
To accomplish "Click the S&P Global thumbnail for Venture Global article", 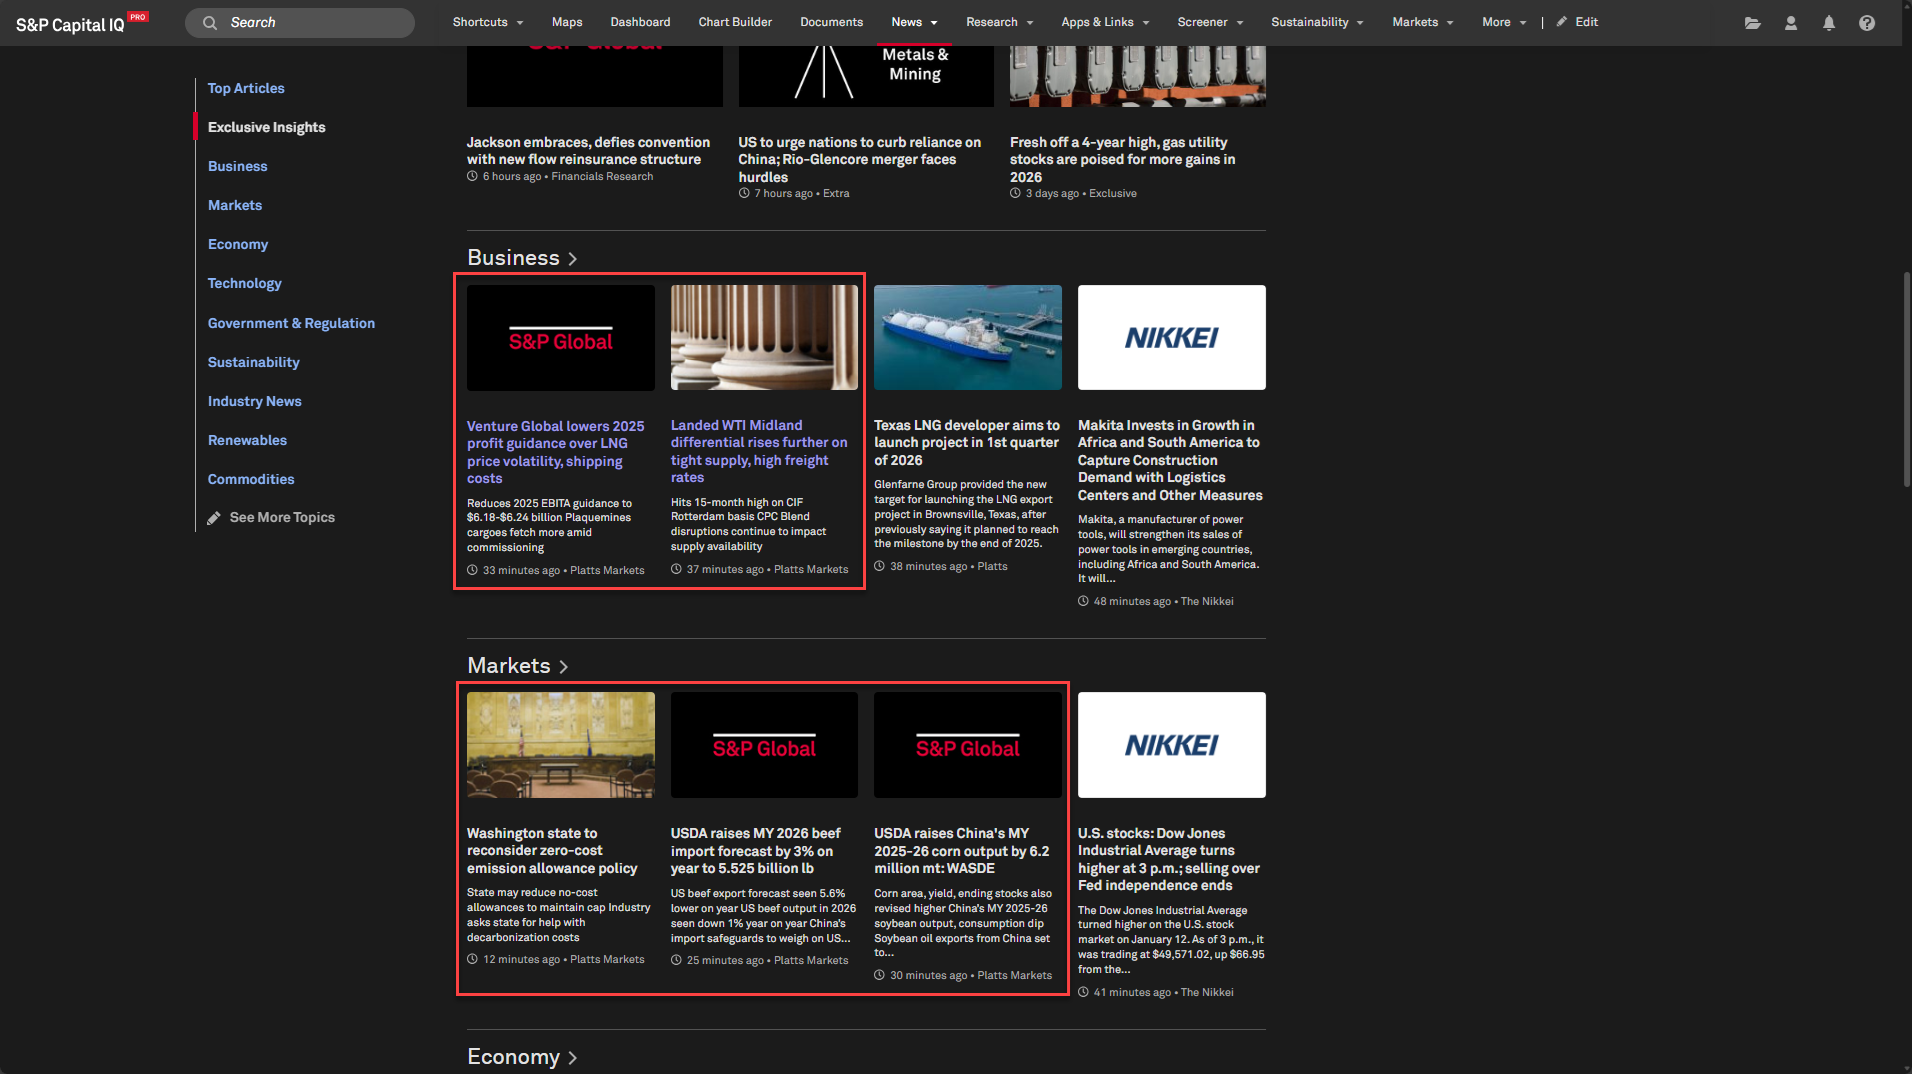I will pyautogui.click(x=561, y=338).
